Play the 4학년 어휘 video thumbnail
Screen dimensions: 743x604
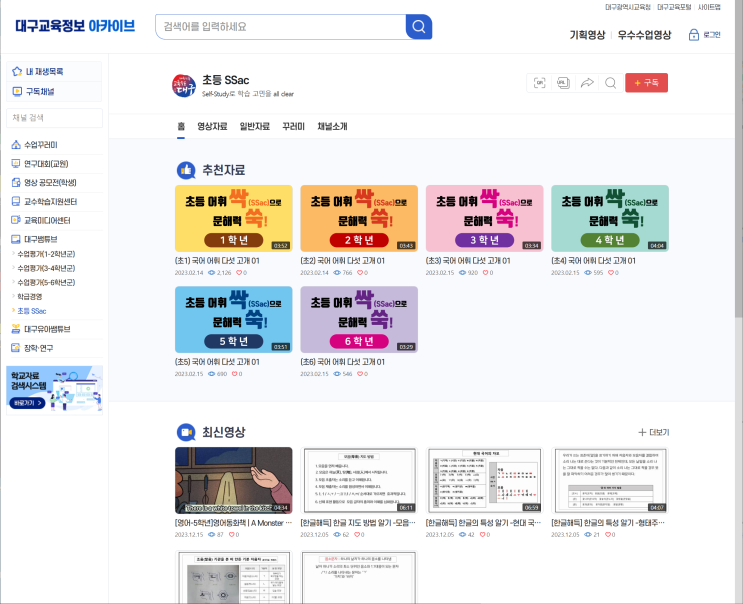tap(610, 218)
